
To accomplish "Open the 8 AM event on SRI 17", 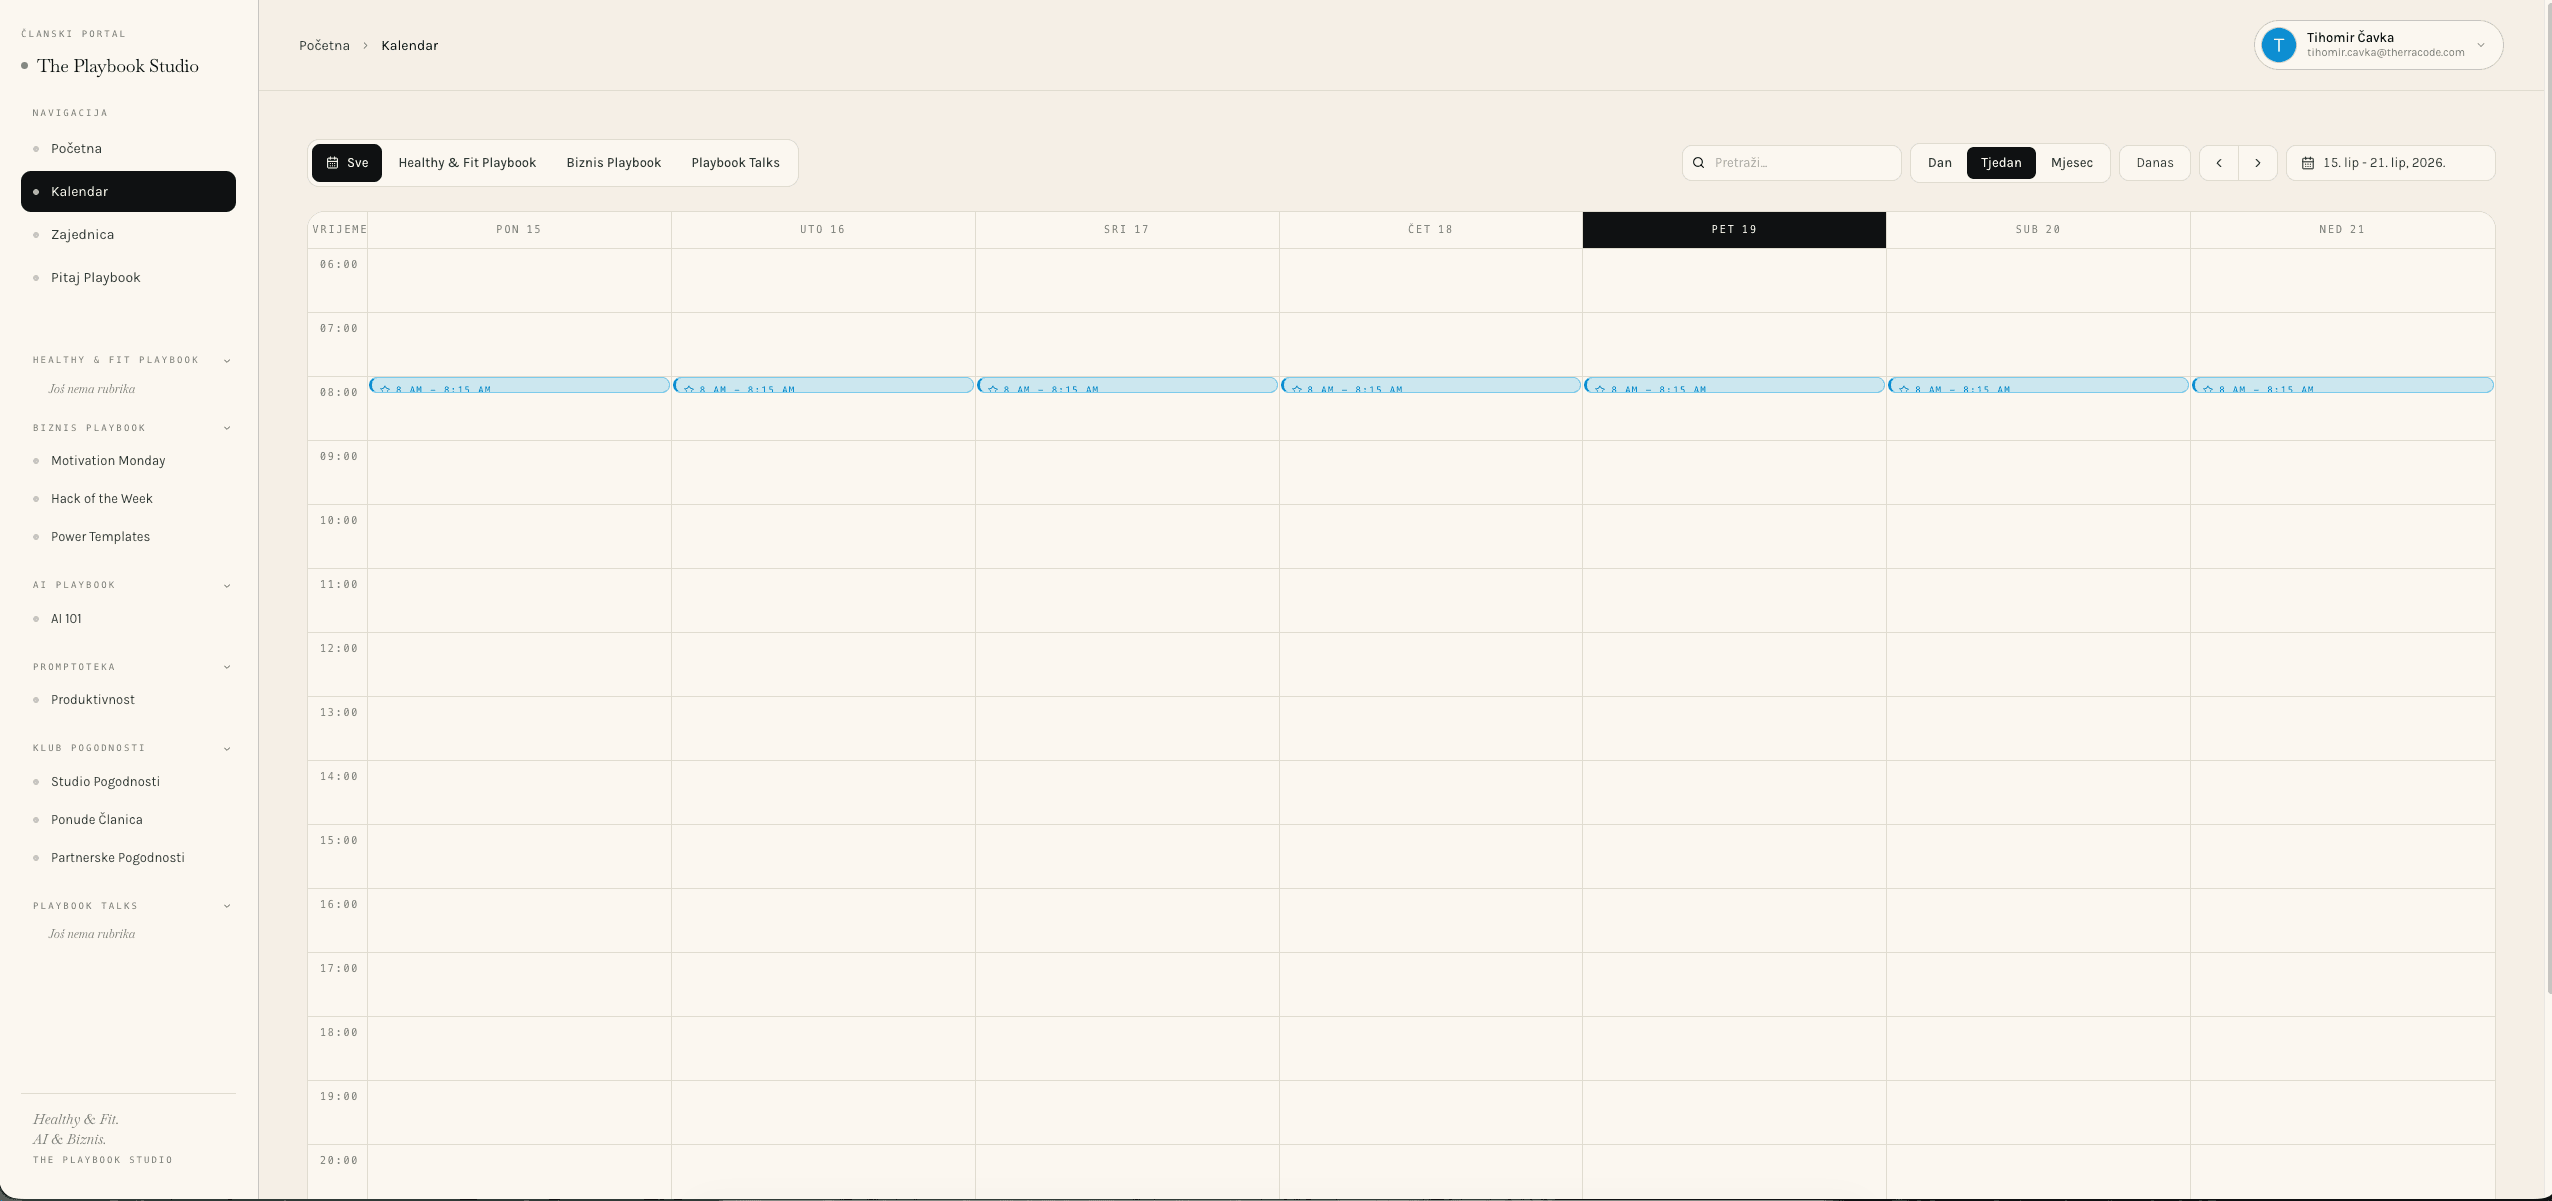I will point(1127,386).
